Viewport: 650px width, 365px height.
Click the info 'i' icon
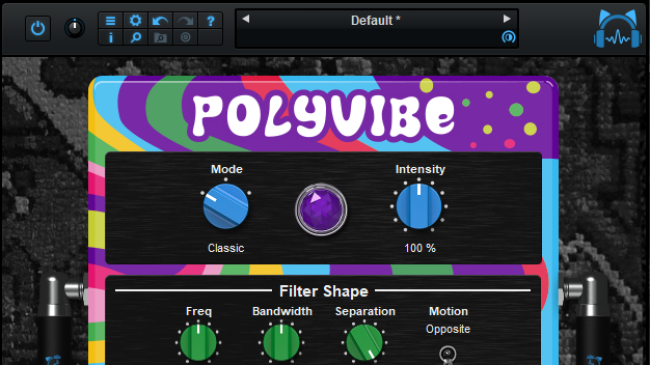(110, 37)
